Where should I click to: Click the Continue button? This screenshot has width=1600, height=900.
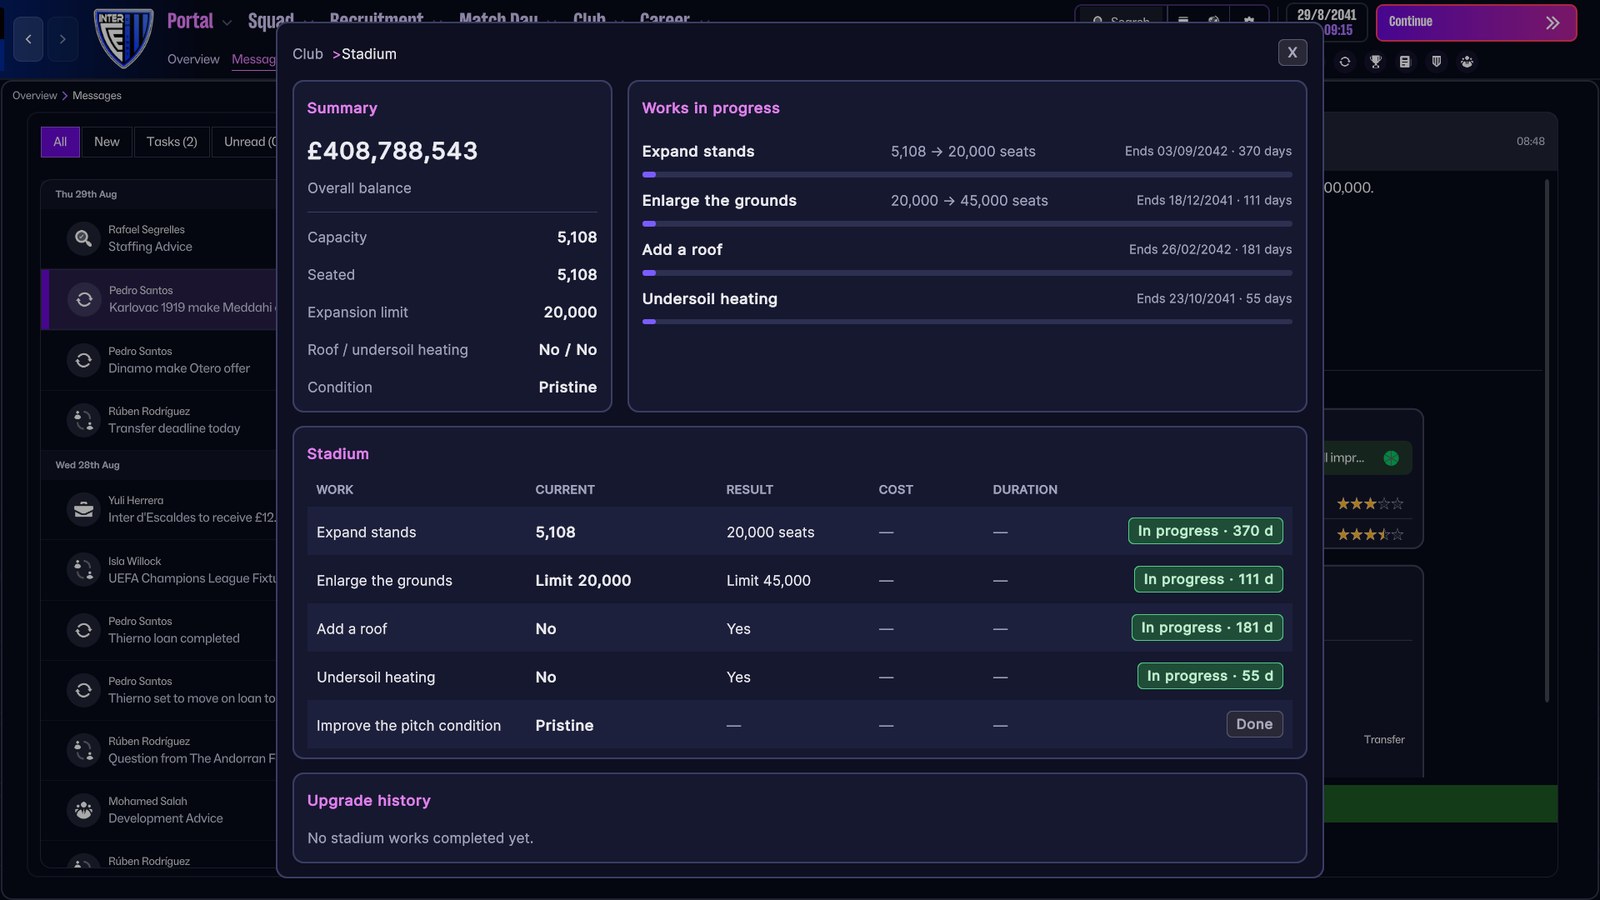[1476, 22]
